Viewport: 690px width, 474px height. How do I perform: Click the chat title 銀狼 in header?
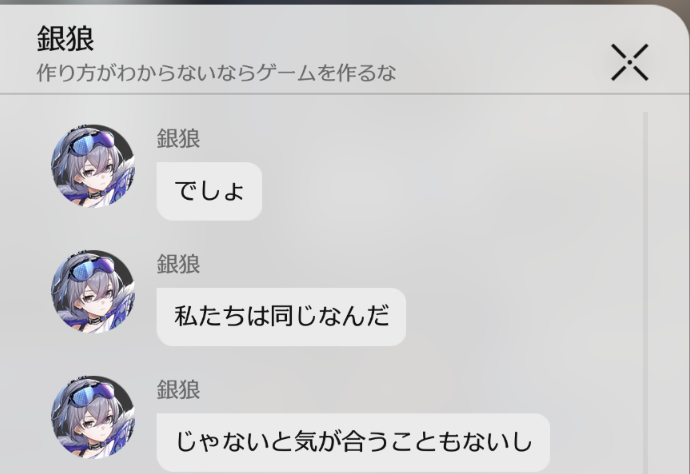tap(65, 38)
